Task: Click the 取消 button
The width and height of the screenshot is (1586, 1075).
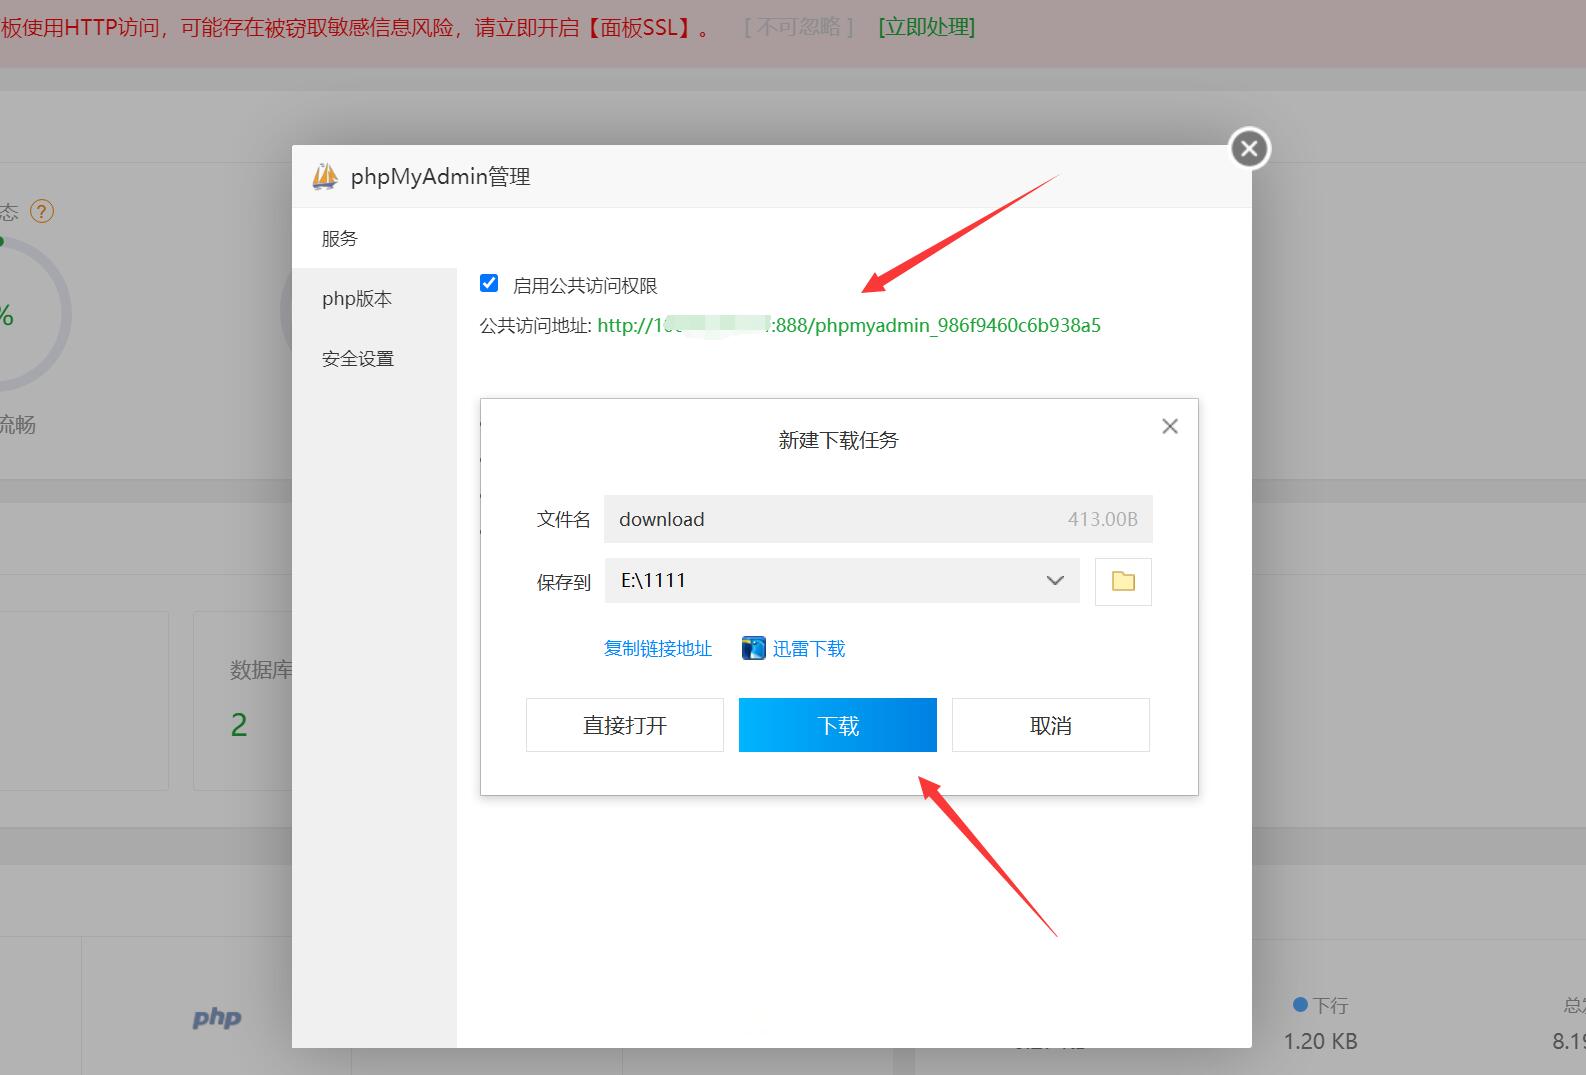Action: (1051, 725)
